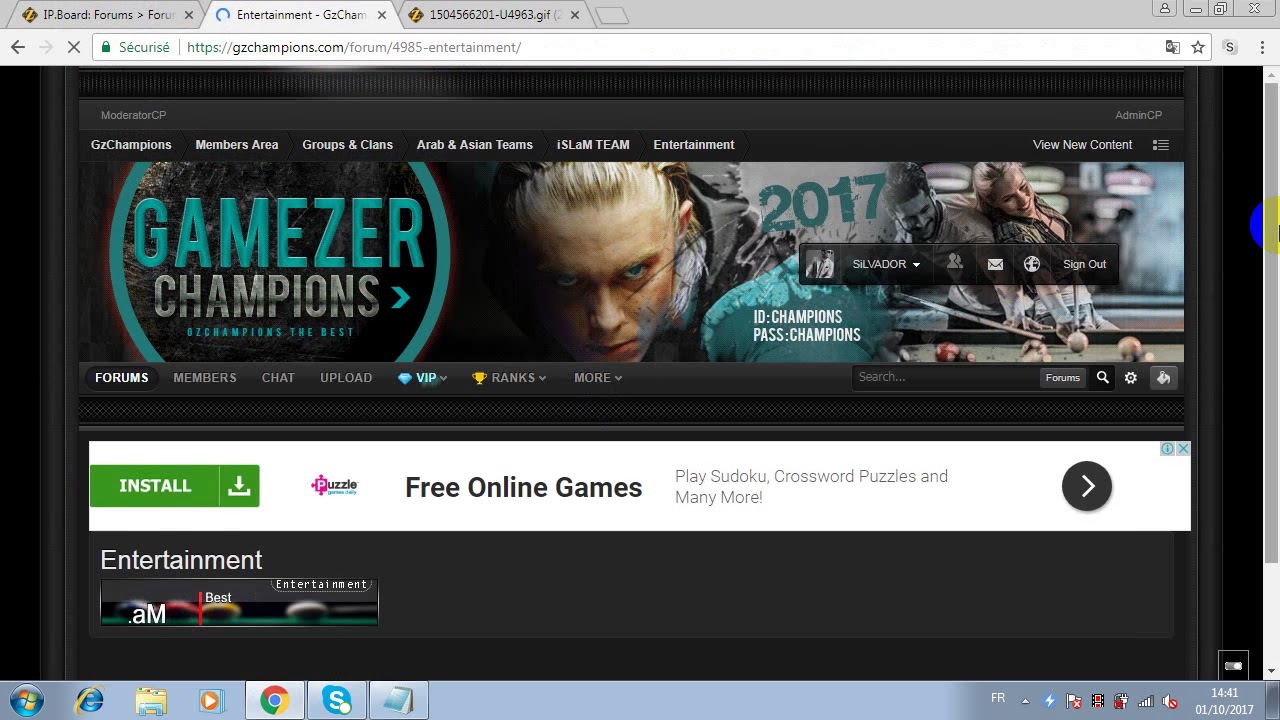
Task: Close the ad with the X icon
Action: click(1183, 448)
